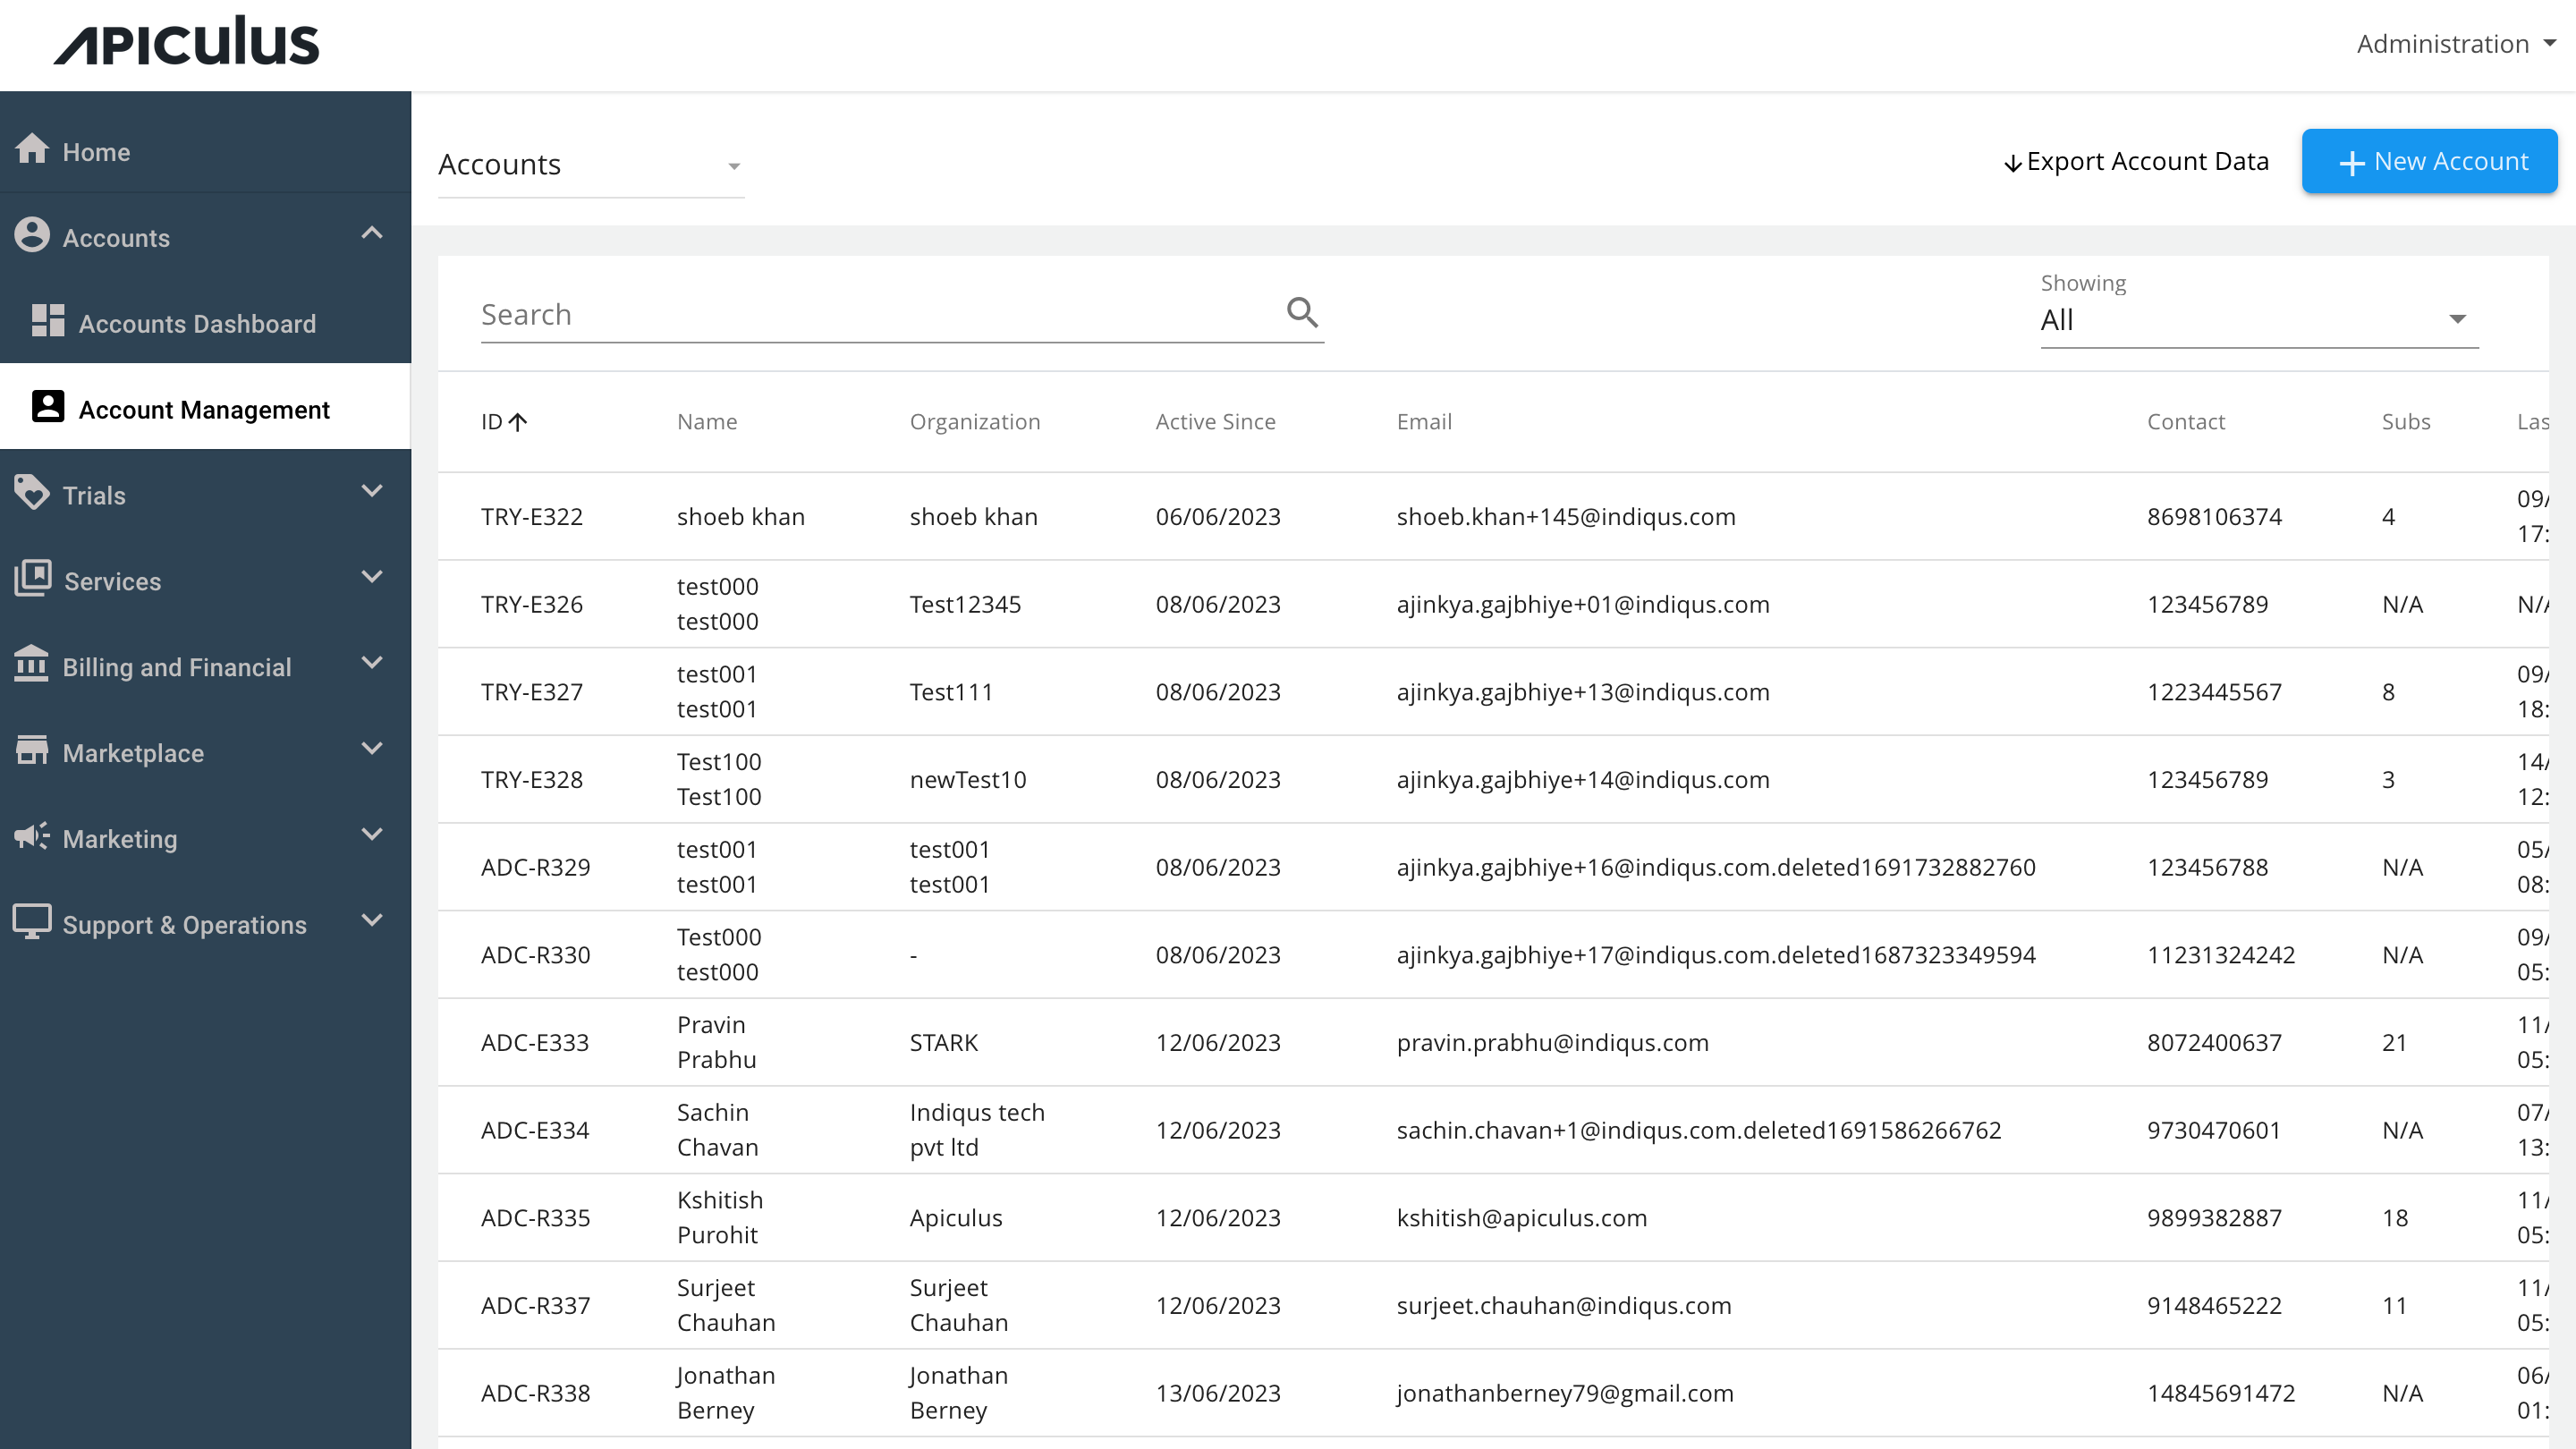Sort by Organization column header

[974, 422]
